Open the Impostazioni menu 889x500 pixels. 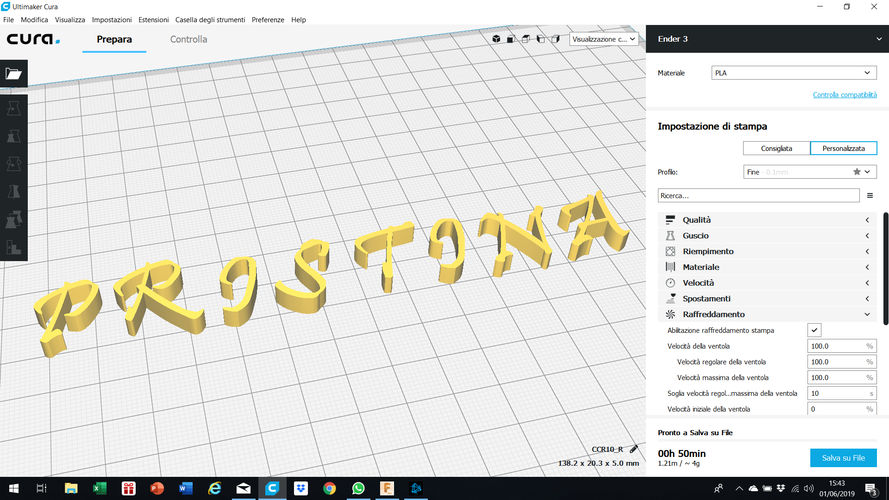pos(112,20)
